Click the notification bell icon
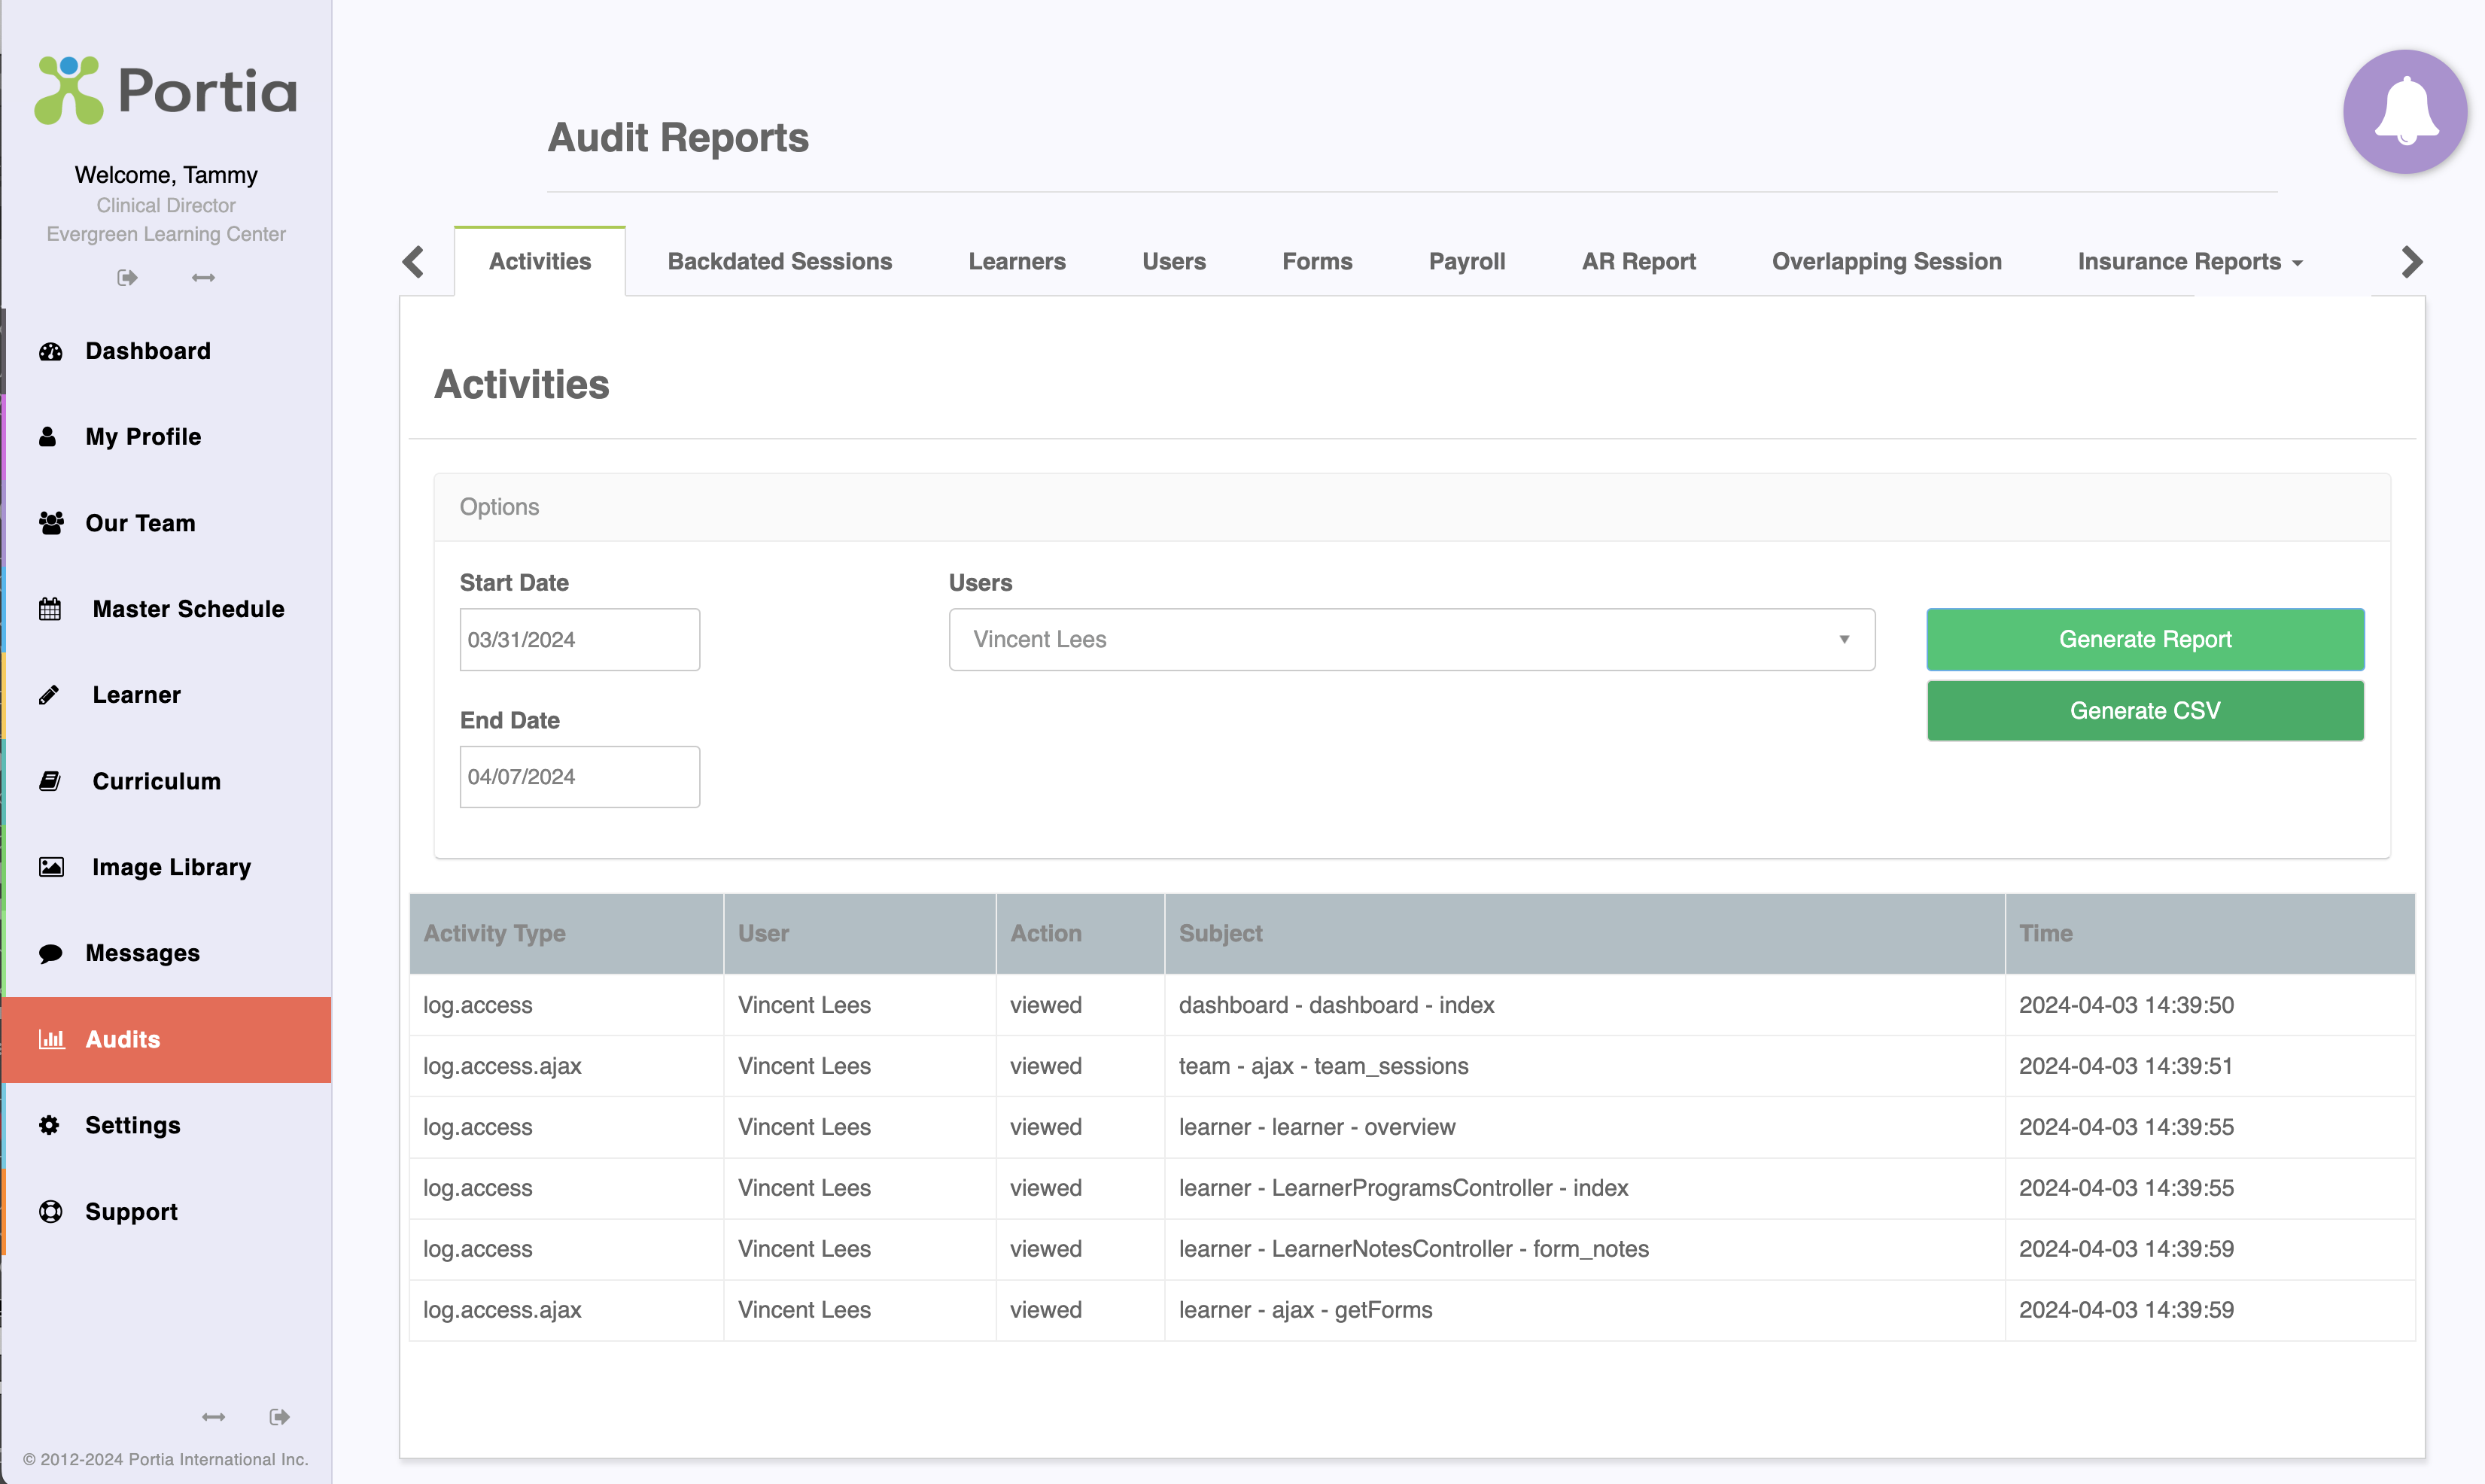 [x=2404, y=111]
